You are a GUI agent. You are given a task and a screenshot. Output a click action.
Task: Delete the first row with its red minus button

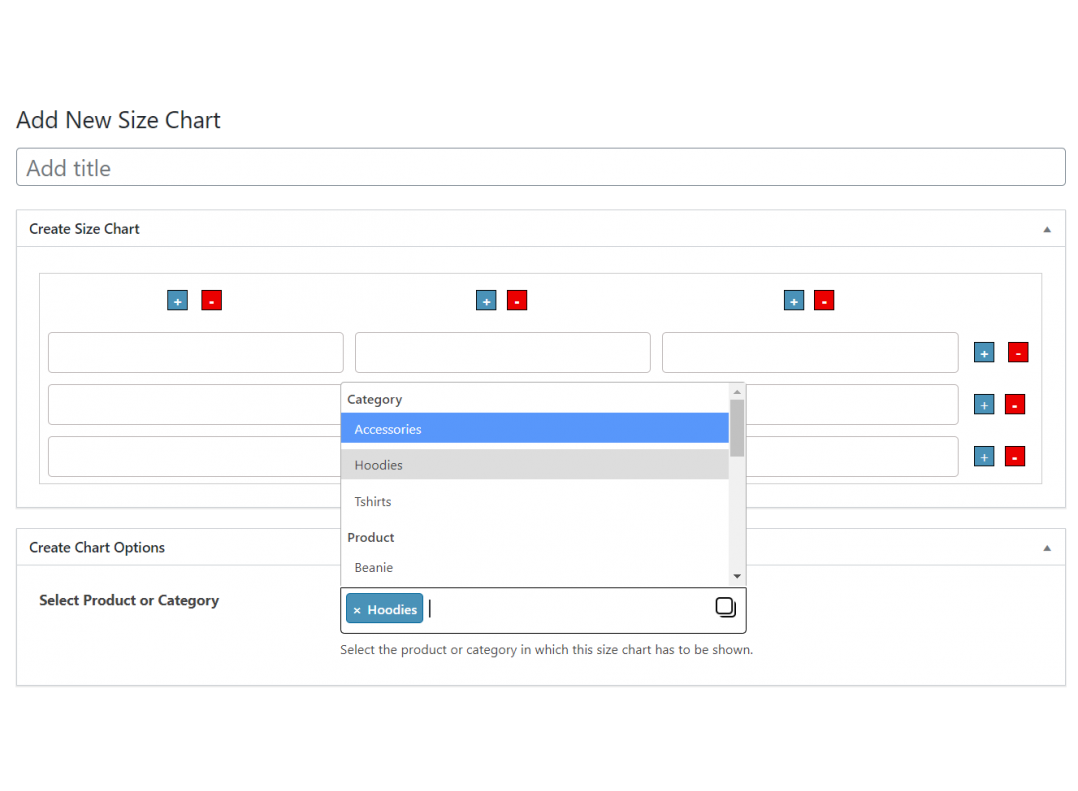[1018, 353]
